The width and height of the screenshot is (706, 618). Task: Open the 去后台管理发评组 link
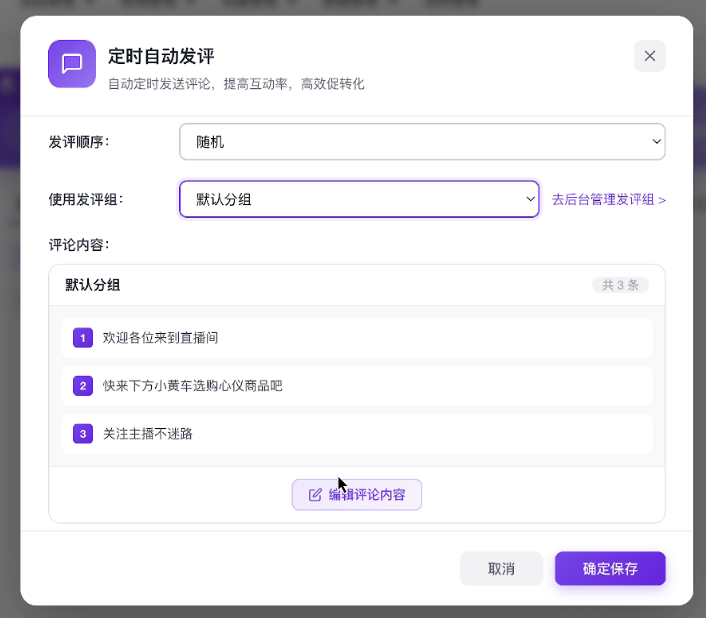click(x=608, y=199)
